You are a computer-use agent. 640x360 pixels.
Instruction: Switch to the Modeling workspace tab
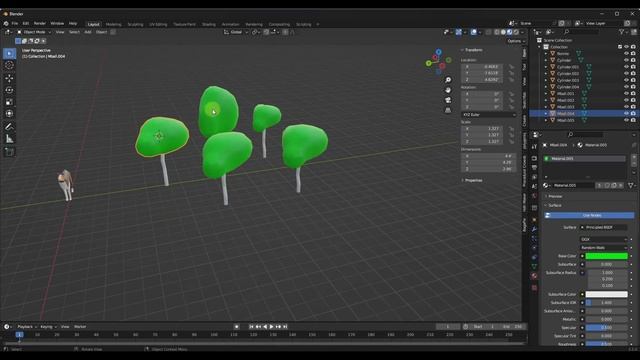tap(113, 24)
